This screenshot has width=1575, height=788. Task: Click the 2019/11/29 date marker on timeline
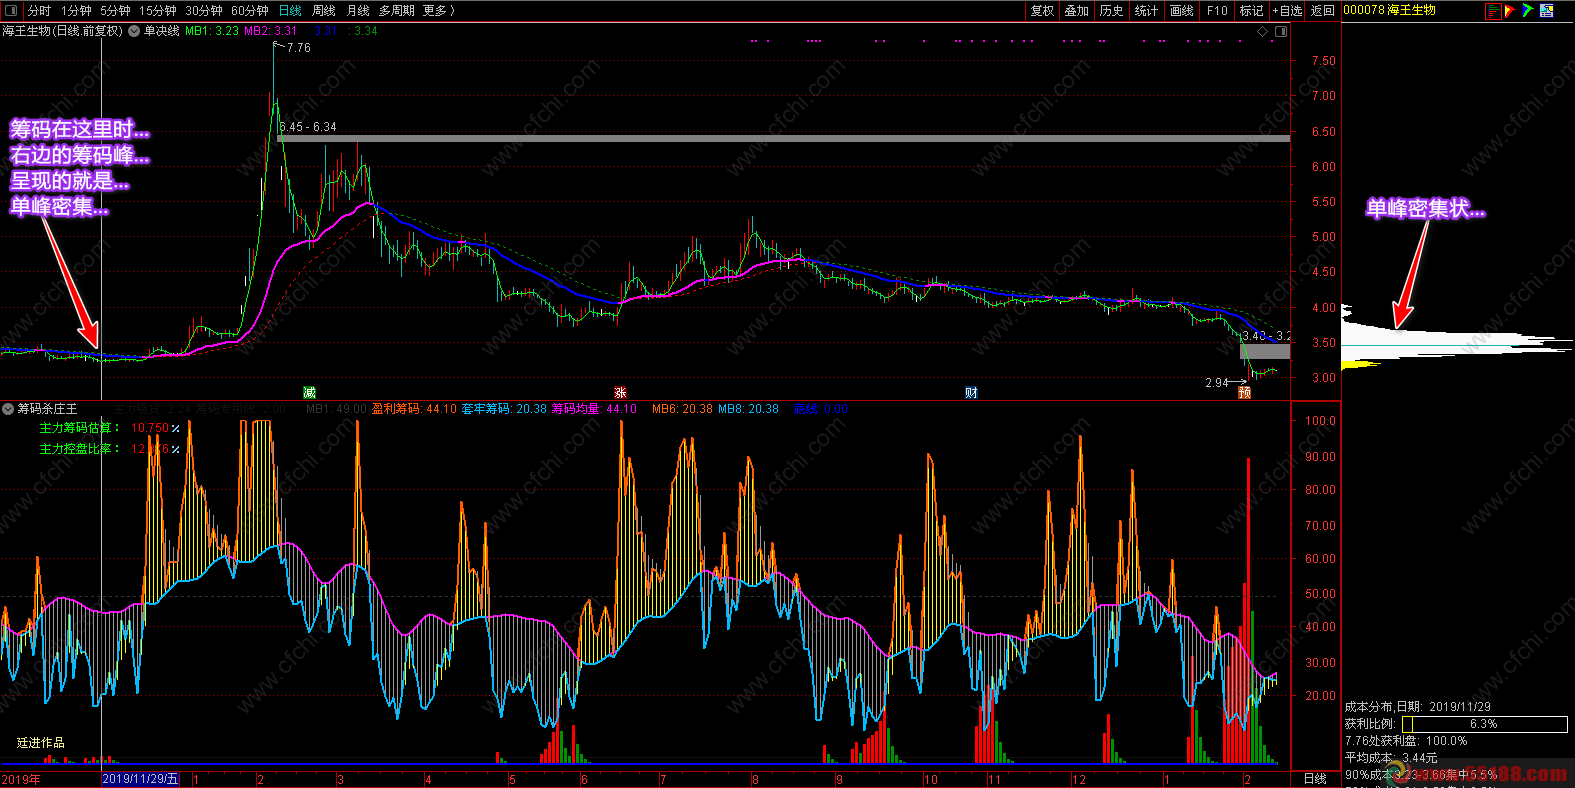pos(141,779)
